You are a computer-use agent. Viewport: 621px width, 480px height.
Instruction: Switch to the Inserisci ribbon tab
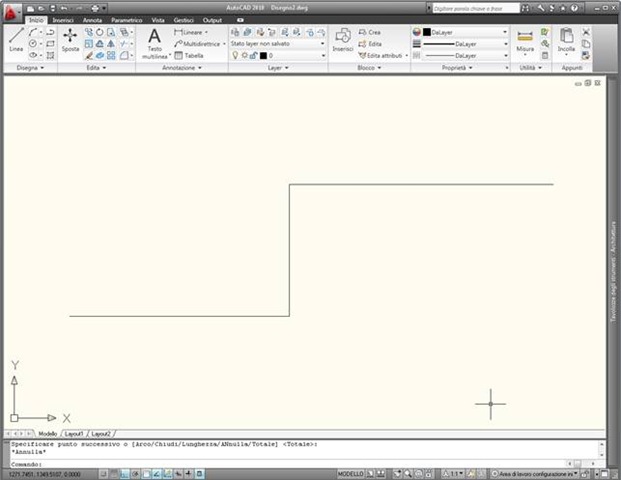[x=63, y=20]
